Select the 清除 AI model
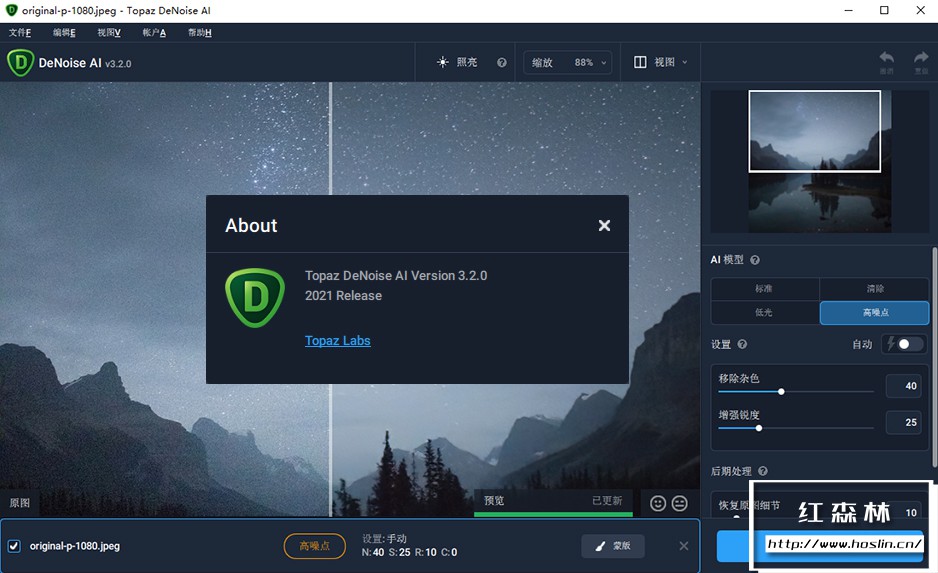 pyautogui.click(x=874, y=289)
